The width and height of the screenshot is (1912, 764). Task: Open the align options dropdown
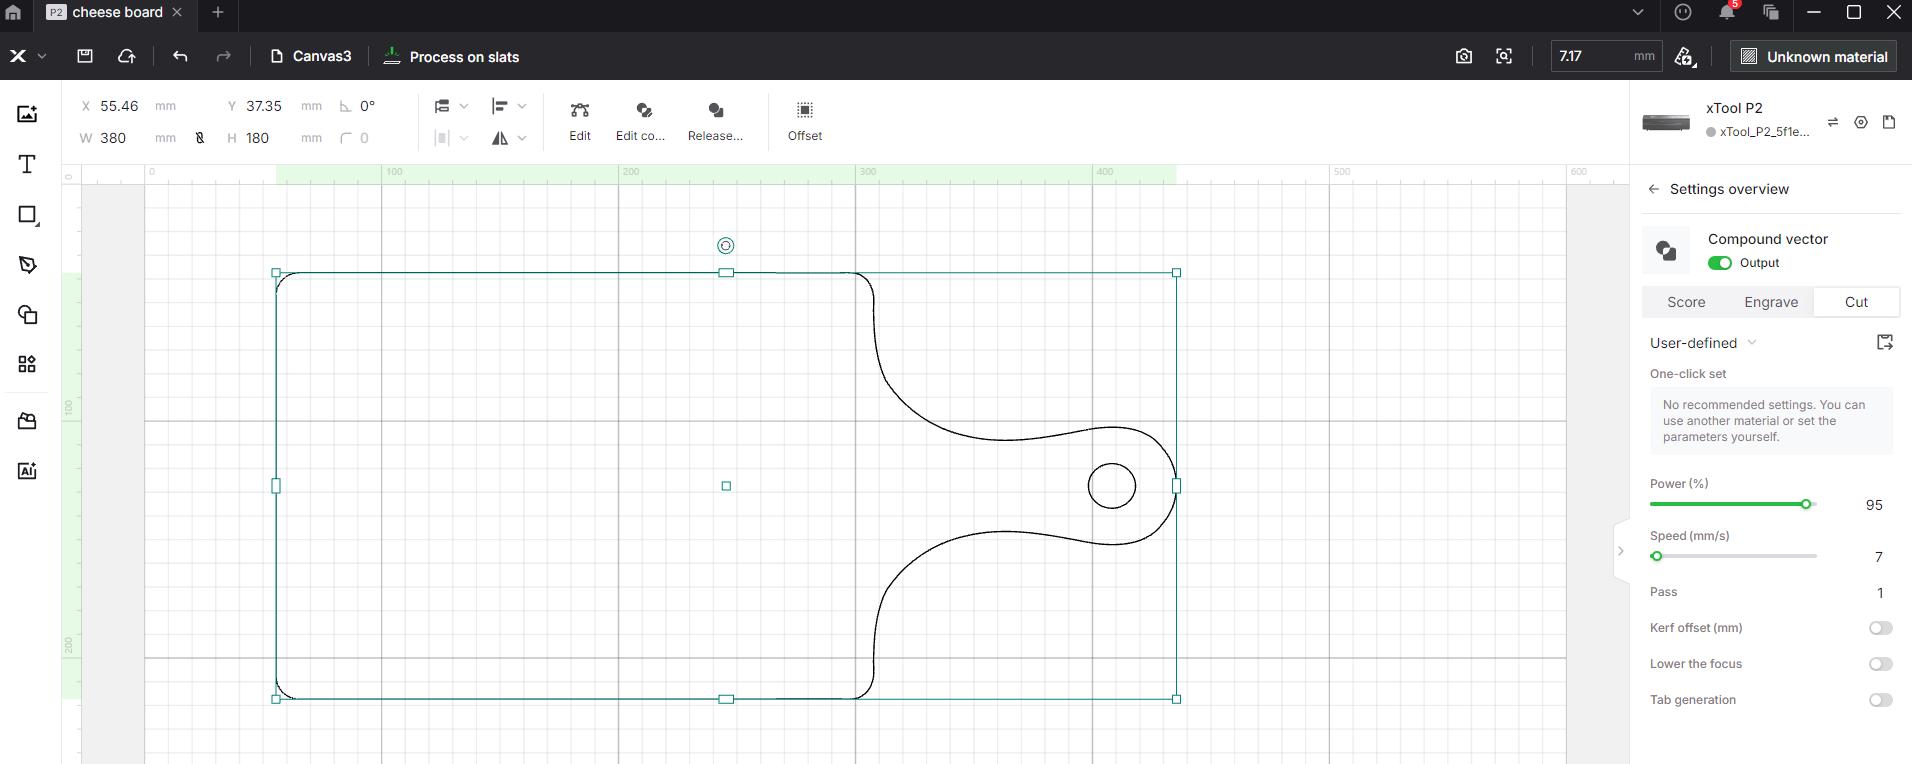pyautogui.click(x=508, y=106)
